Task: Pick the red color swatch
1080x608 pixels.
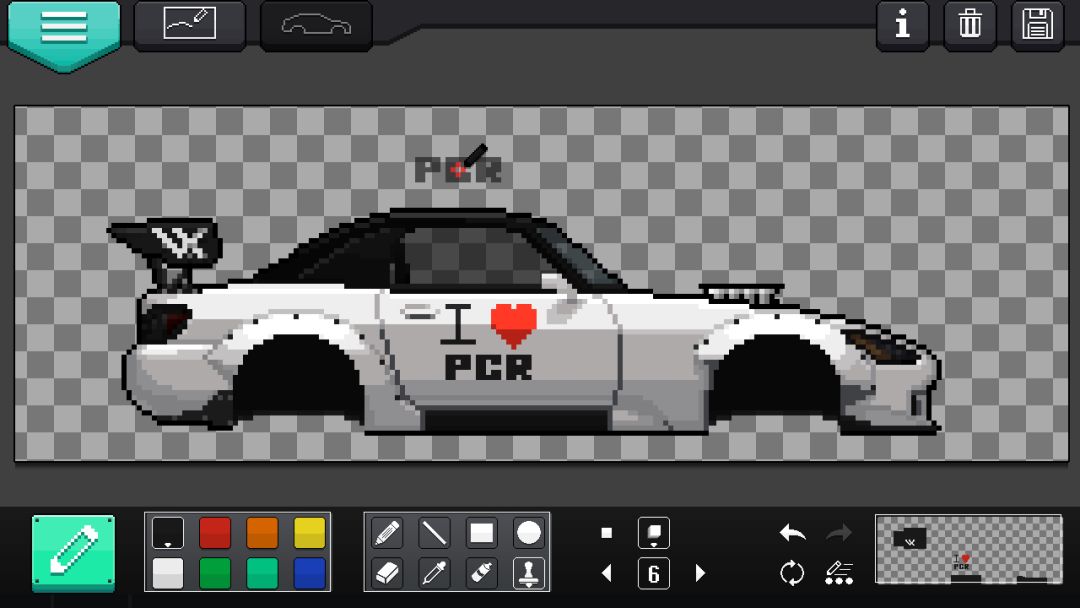Action: (215, 533)
